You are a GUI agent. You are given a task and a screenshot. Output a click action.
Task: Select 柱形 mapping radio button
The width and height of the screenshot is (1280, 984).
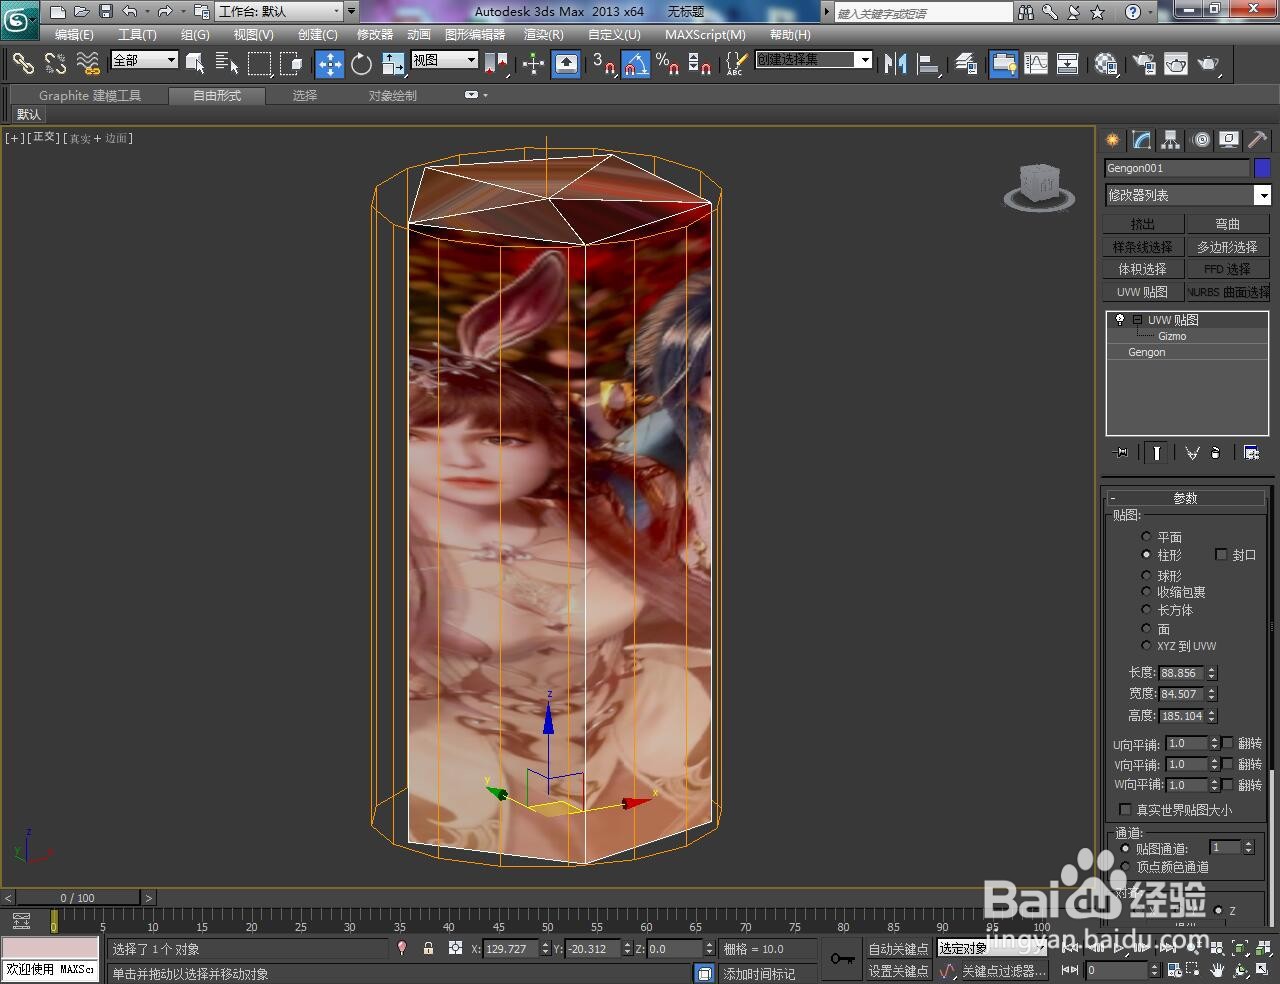pos(1146,554)
